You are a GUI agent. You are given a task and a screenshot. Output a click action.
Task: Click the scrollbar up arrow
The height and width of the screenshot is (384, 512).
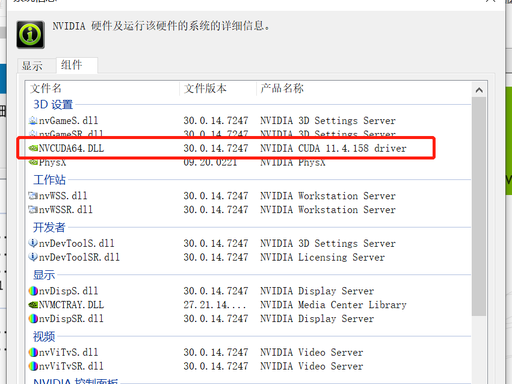pyautogui.click(x=479, y=90)
